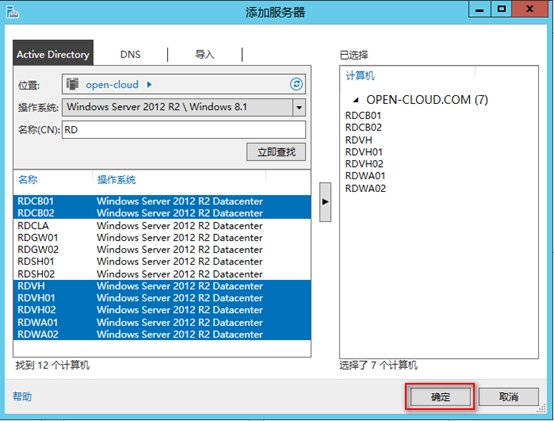Click the 立即查找 button
Viewport: 554px width, 421px height.
[x=276, y=152]
